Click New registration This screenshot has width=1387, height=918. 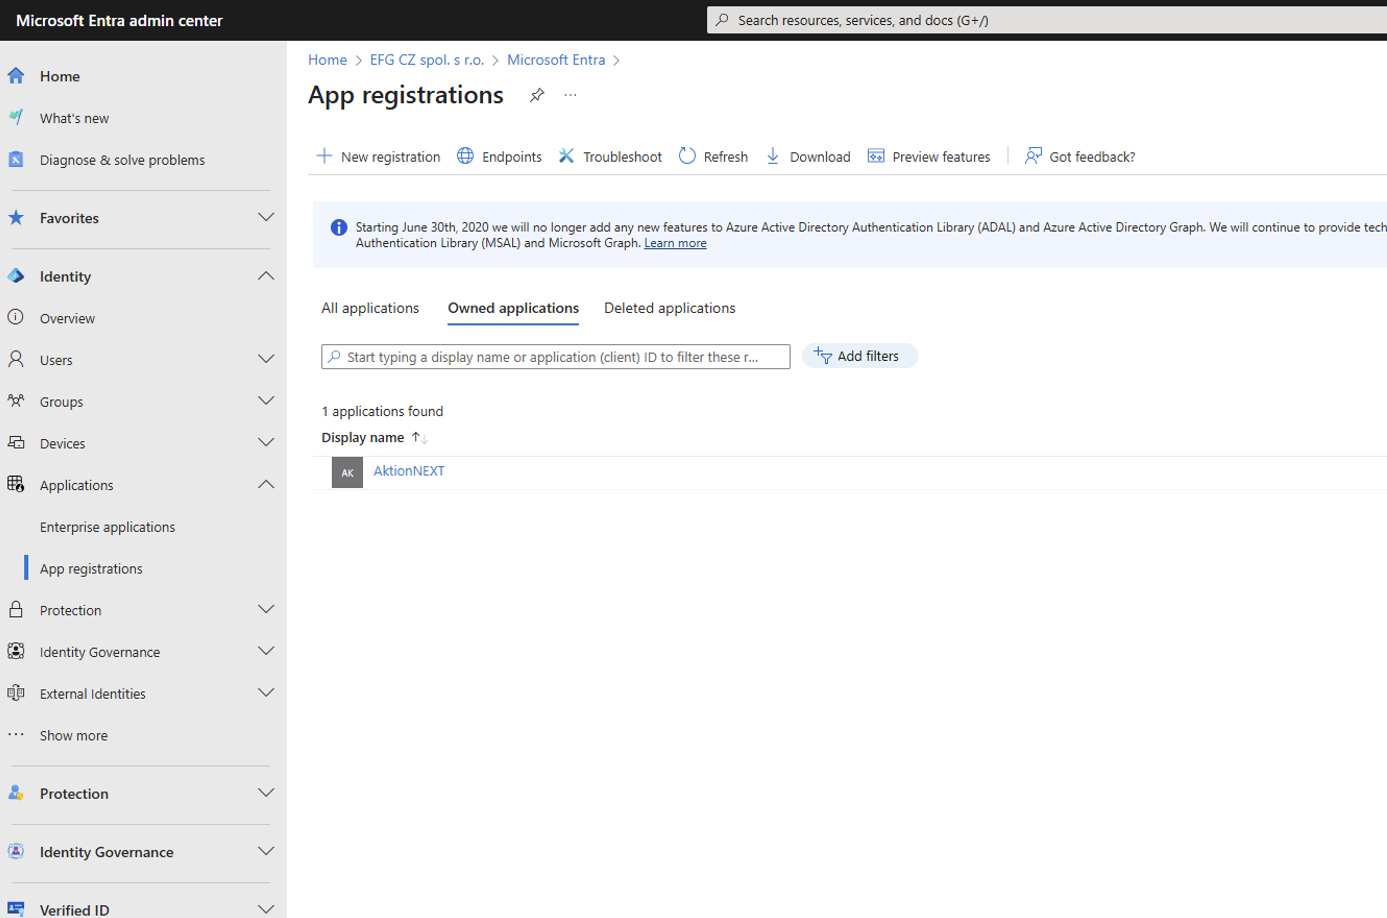[378, 157]
